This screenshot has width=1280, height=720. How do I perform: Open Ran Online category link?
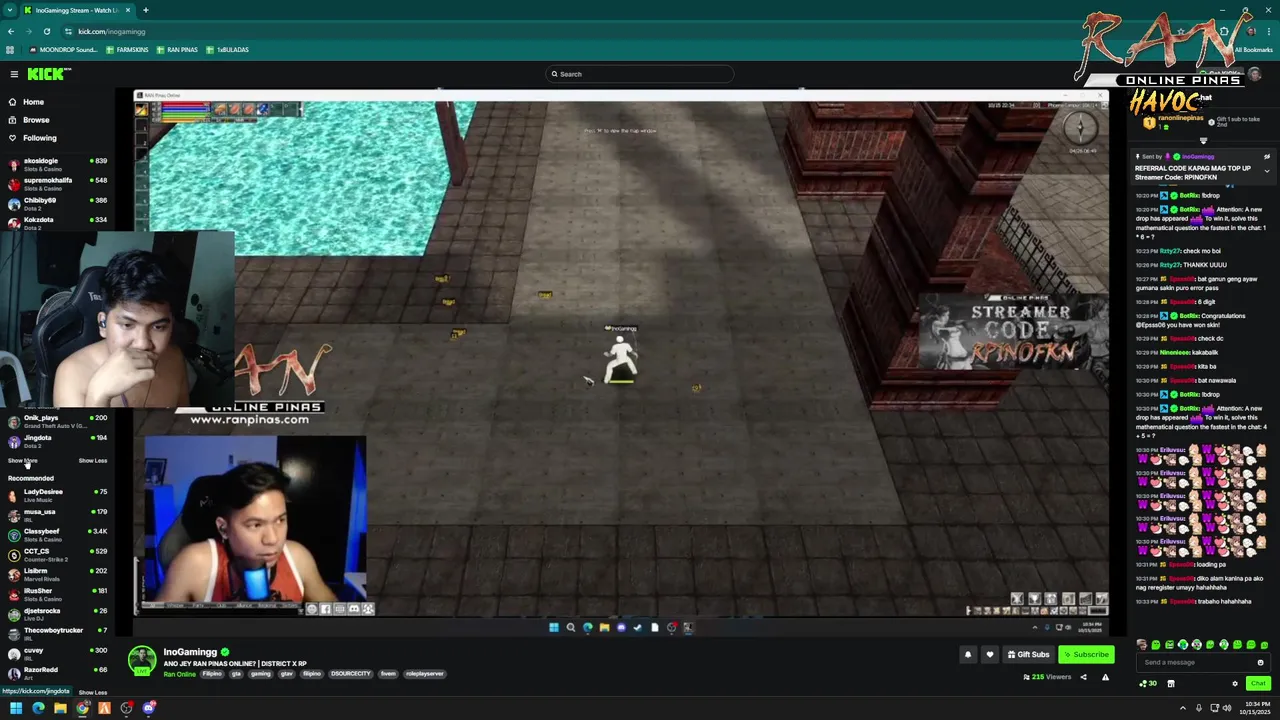point(180,674)
